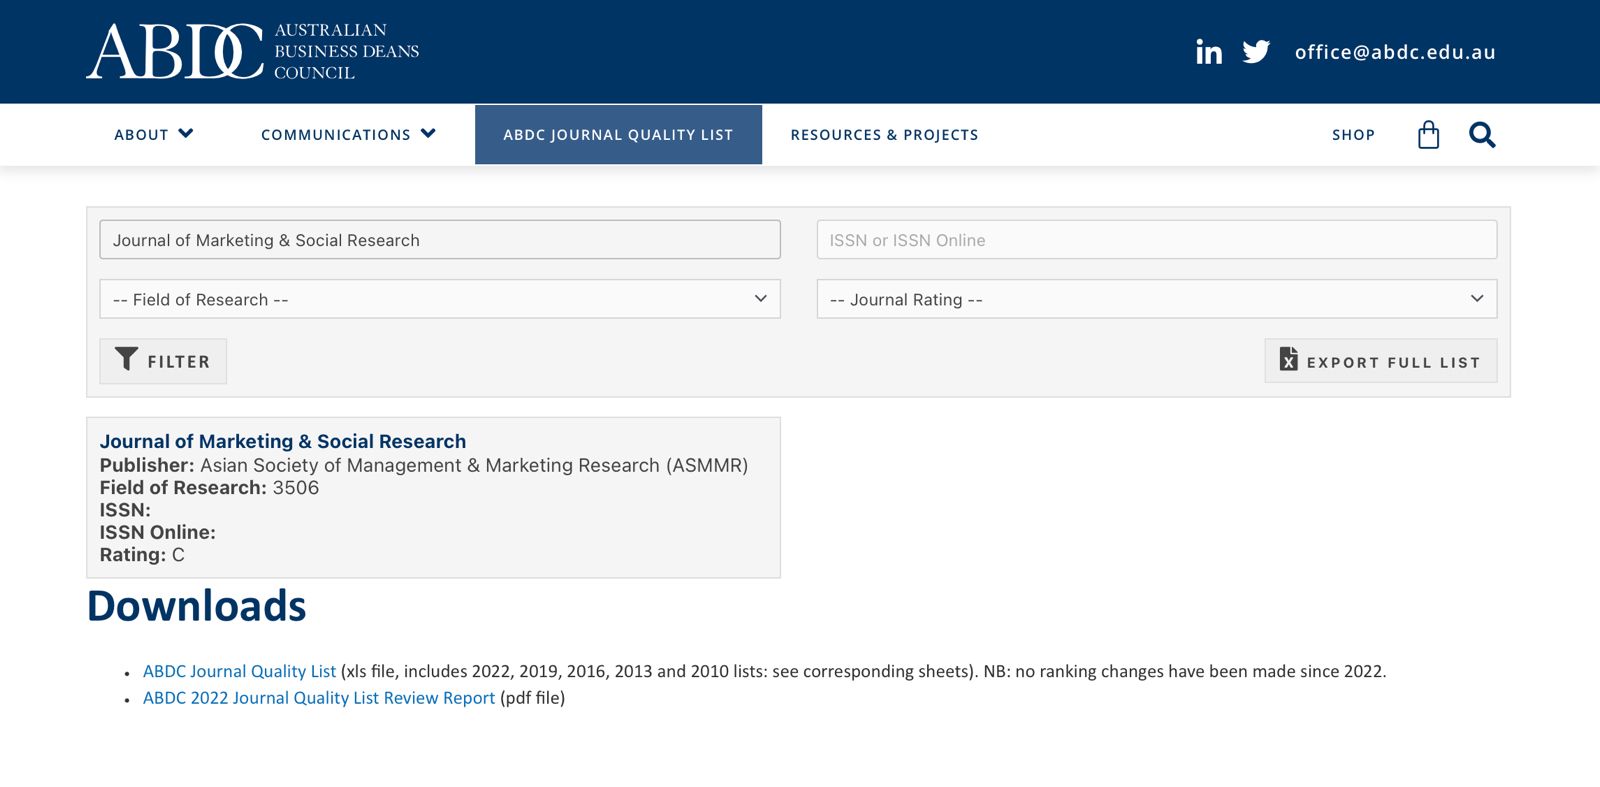This screenshot has height=787, width=1600.
Task: Download the ABDC Journal Quality List xls
Action: pos(239,671)
